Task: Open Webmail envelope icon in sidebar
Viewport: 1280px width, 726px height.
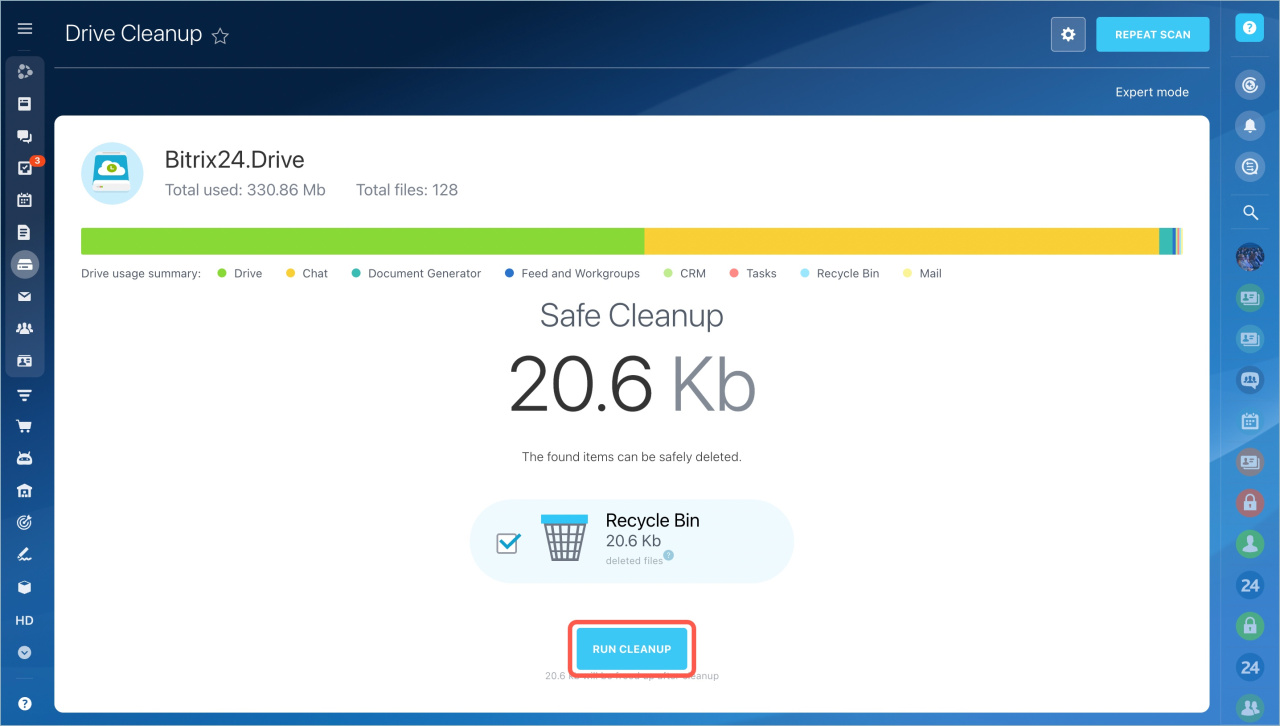Action: click(x=25, y=296)
